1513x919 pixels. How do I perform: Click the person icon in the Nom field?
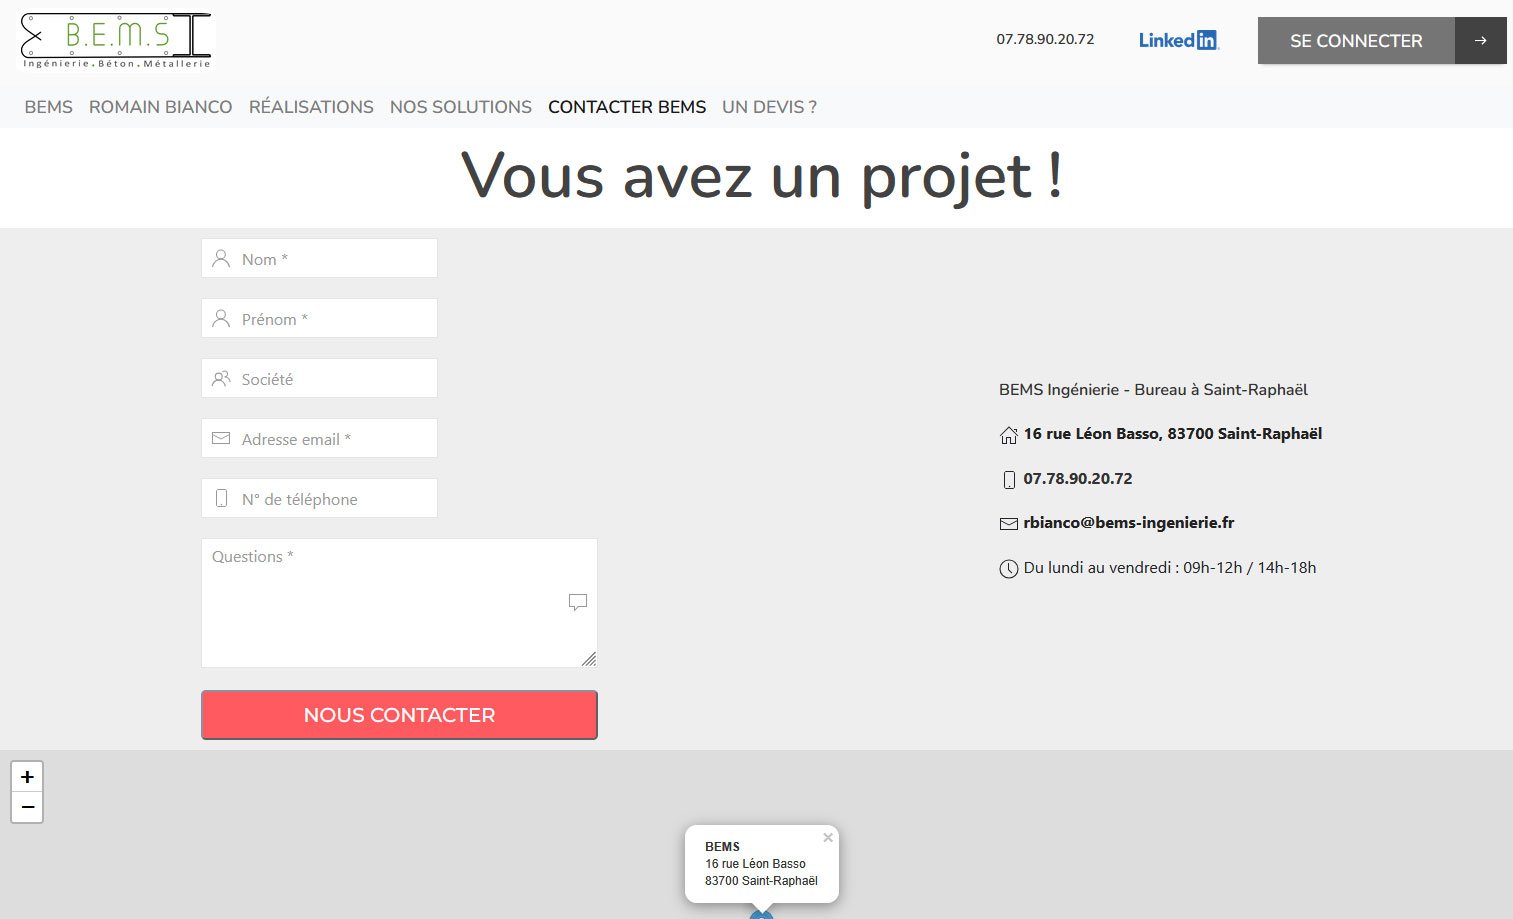click(221, 258)
